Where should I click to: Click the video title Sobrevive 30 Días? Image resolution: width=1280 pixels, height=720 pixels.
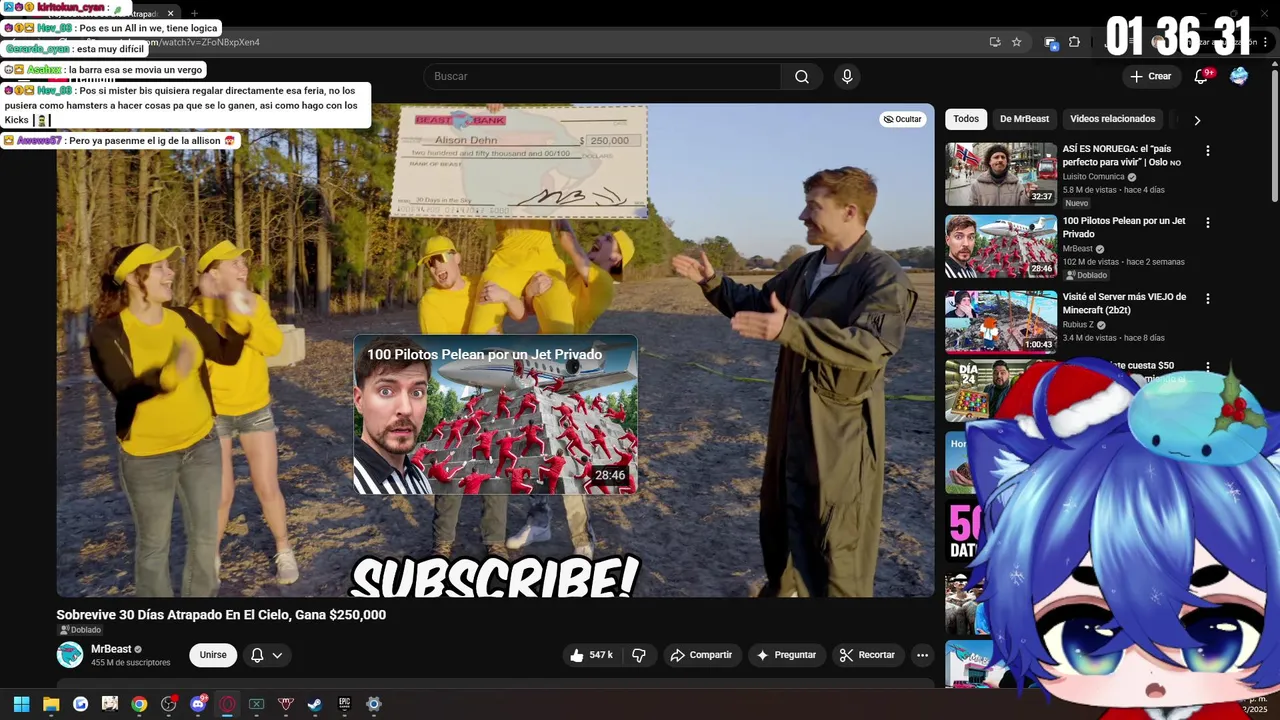221,615
